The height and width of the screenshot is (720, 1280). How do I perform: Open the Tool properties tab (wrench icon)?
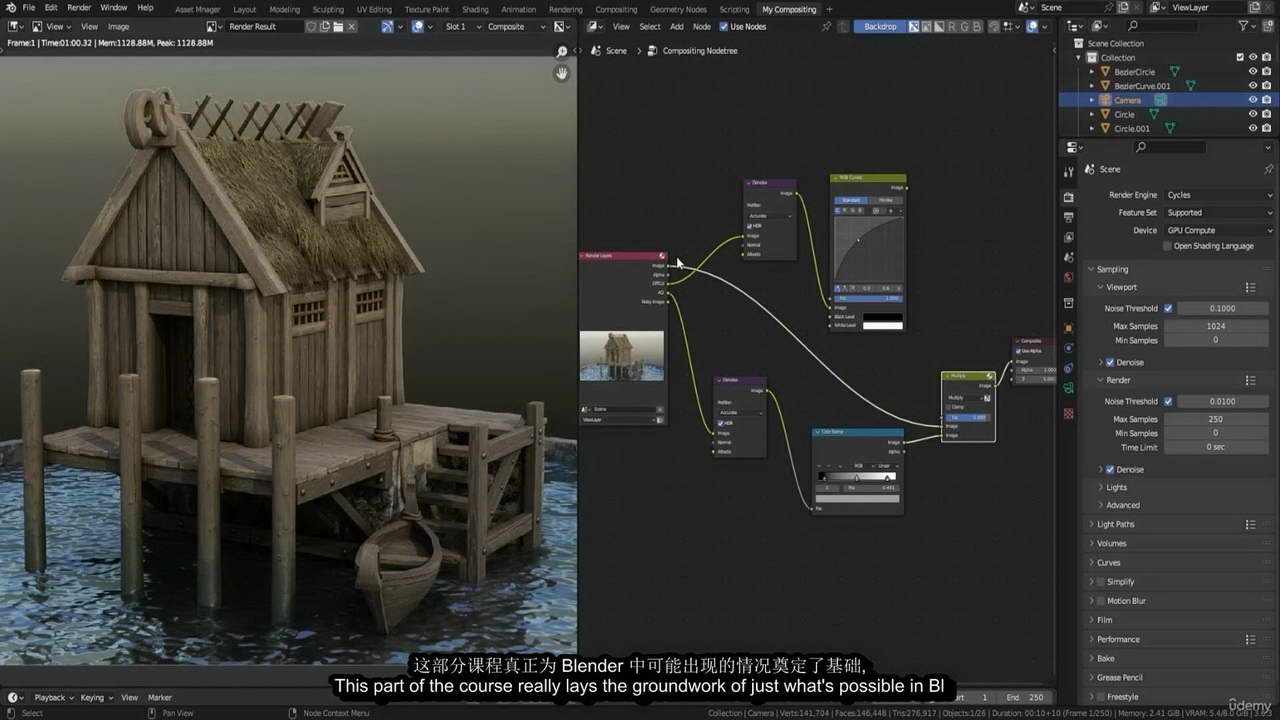pyautogui.click(x=1068, y=173)
